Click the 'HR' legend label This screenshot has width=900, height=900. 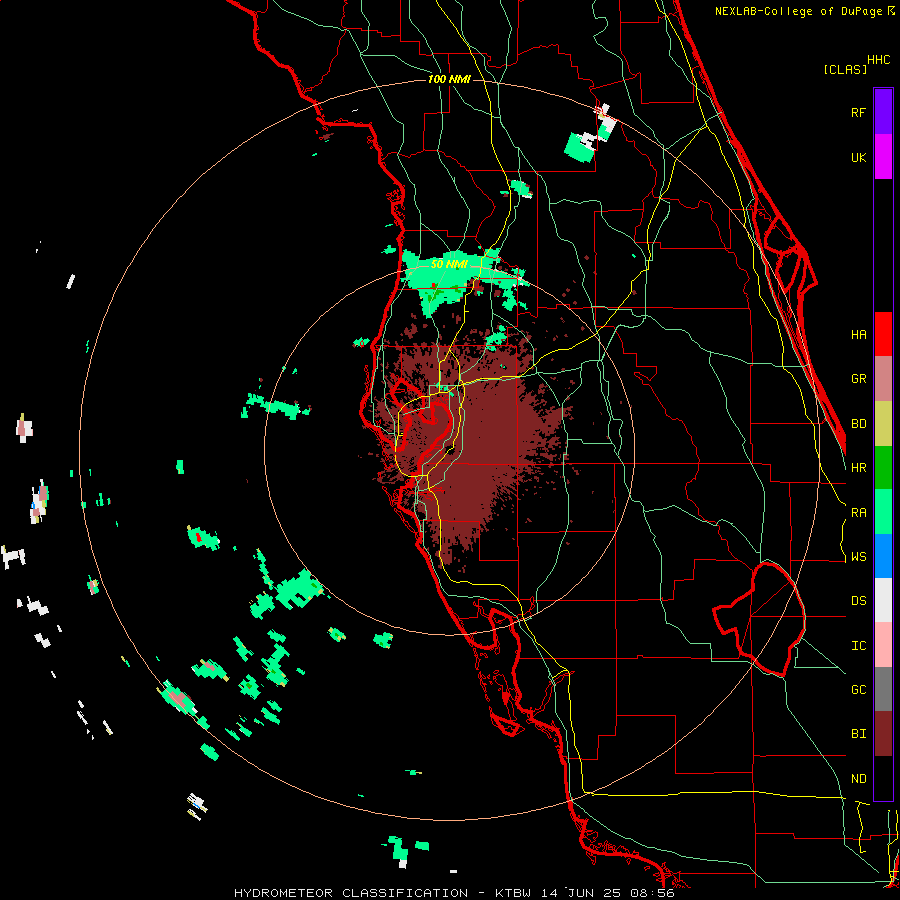(858, 468)
